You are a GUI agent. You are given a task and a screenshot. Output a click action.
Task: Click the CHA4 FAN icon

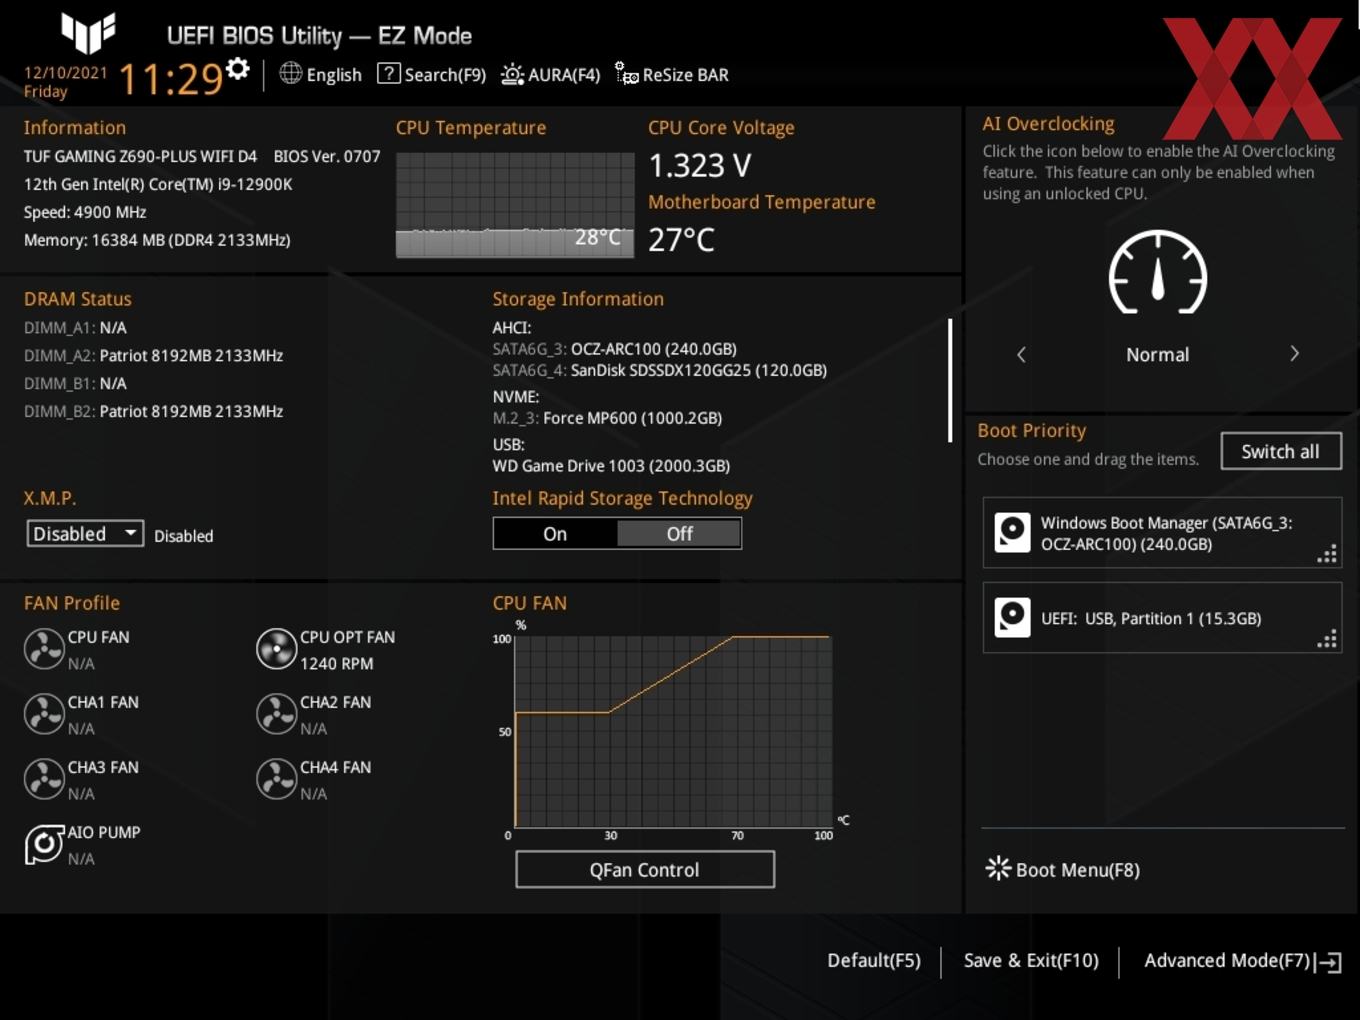tap(276, 779)
